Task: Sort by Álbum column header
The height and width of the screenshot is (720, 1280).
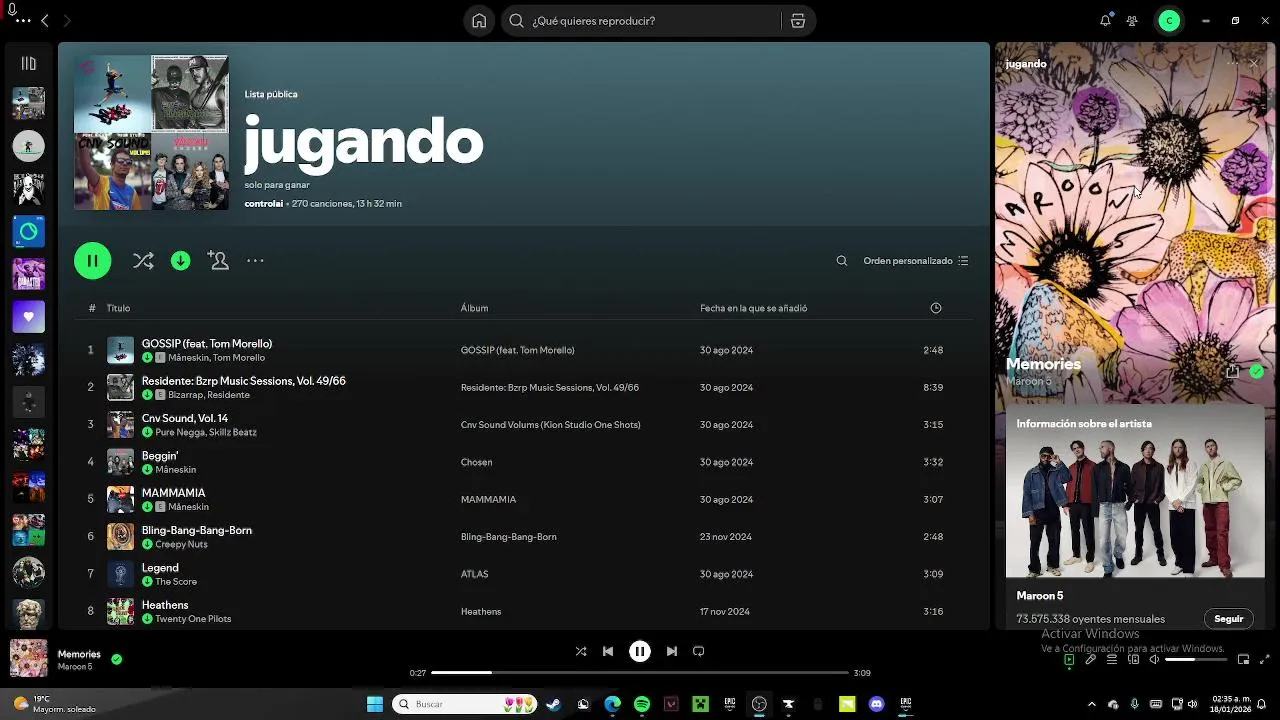Action: 474,308
